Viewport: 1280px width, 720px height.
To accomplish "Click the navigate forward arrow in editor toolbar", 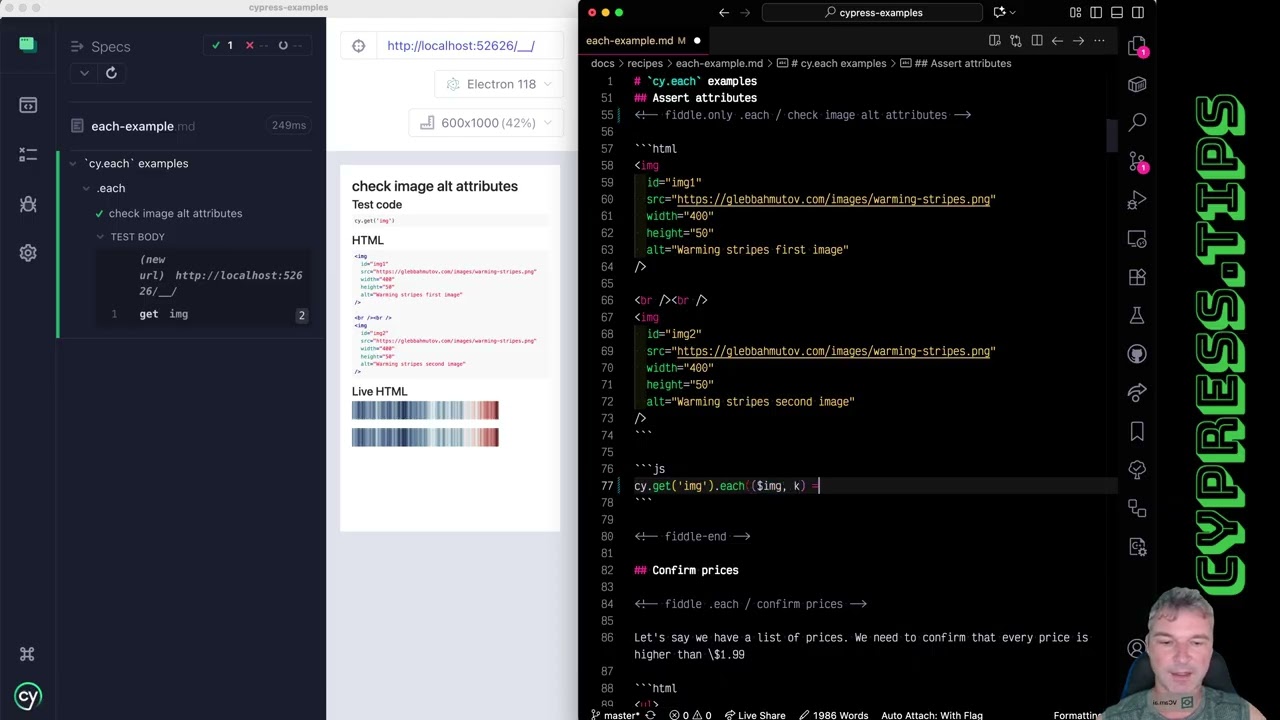I will pyautogui.click(x=1079, y=41).
